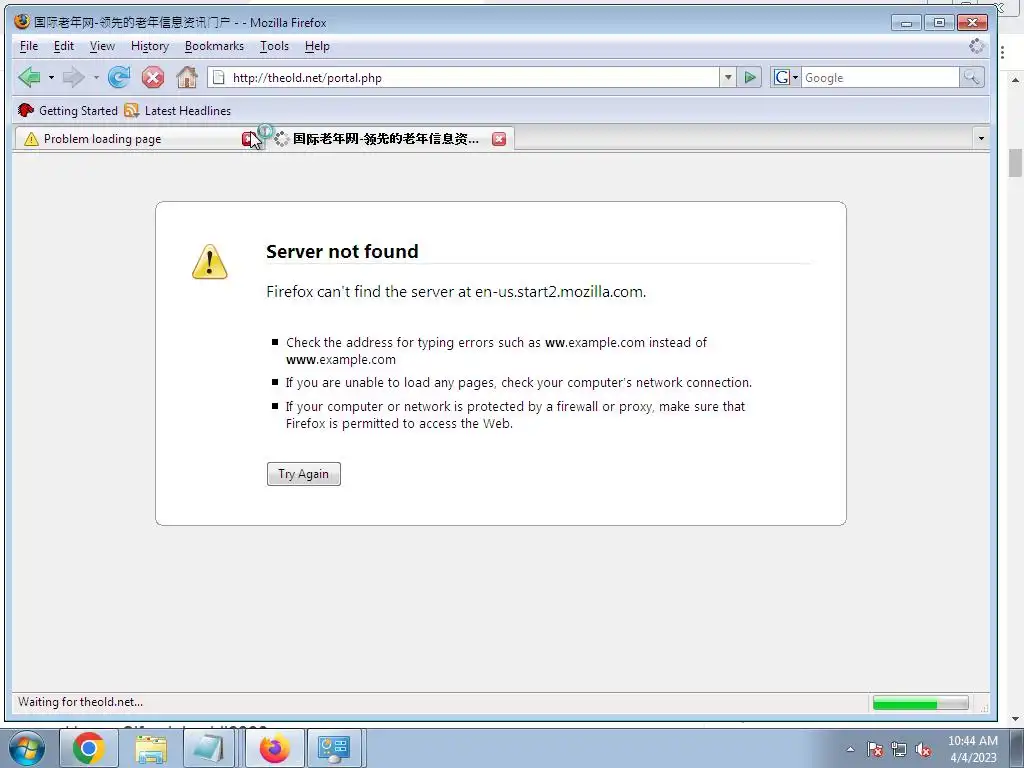The width and height of the screenshot is (1024, 768).
Task: Go to the Home page icon
Action: 187,77
